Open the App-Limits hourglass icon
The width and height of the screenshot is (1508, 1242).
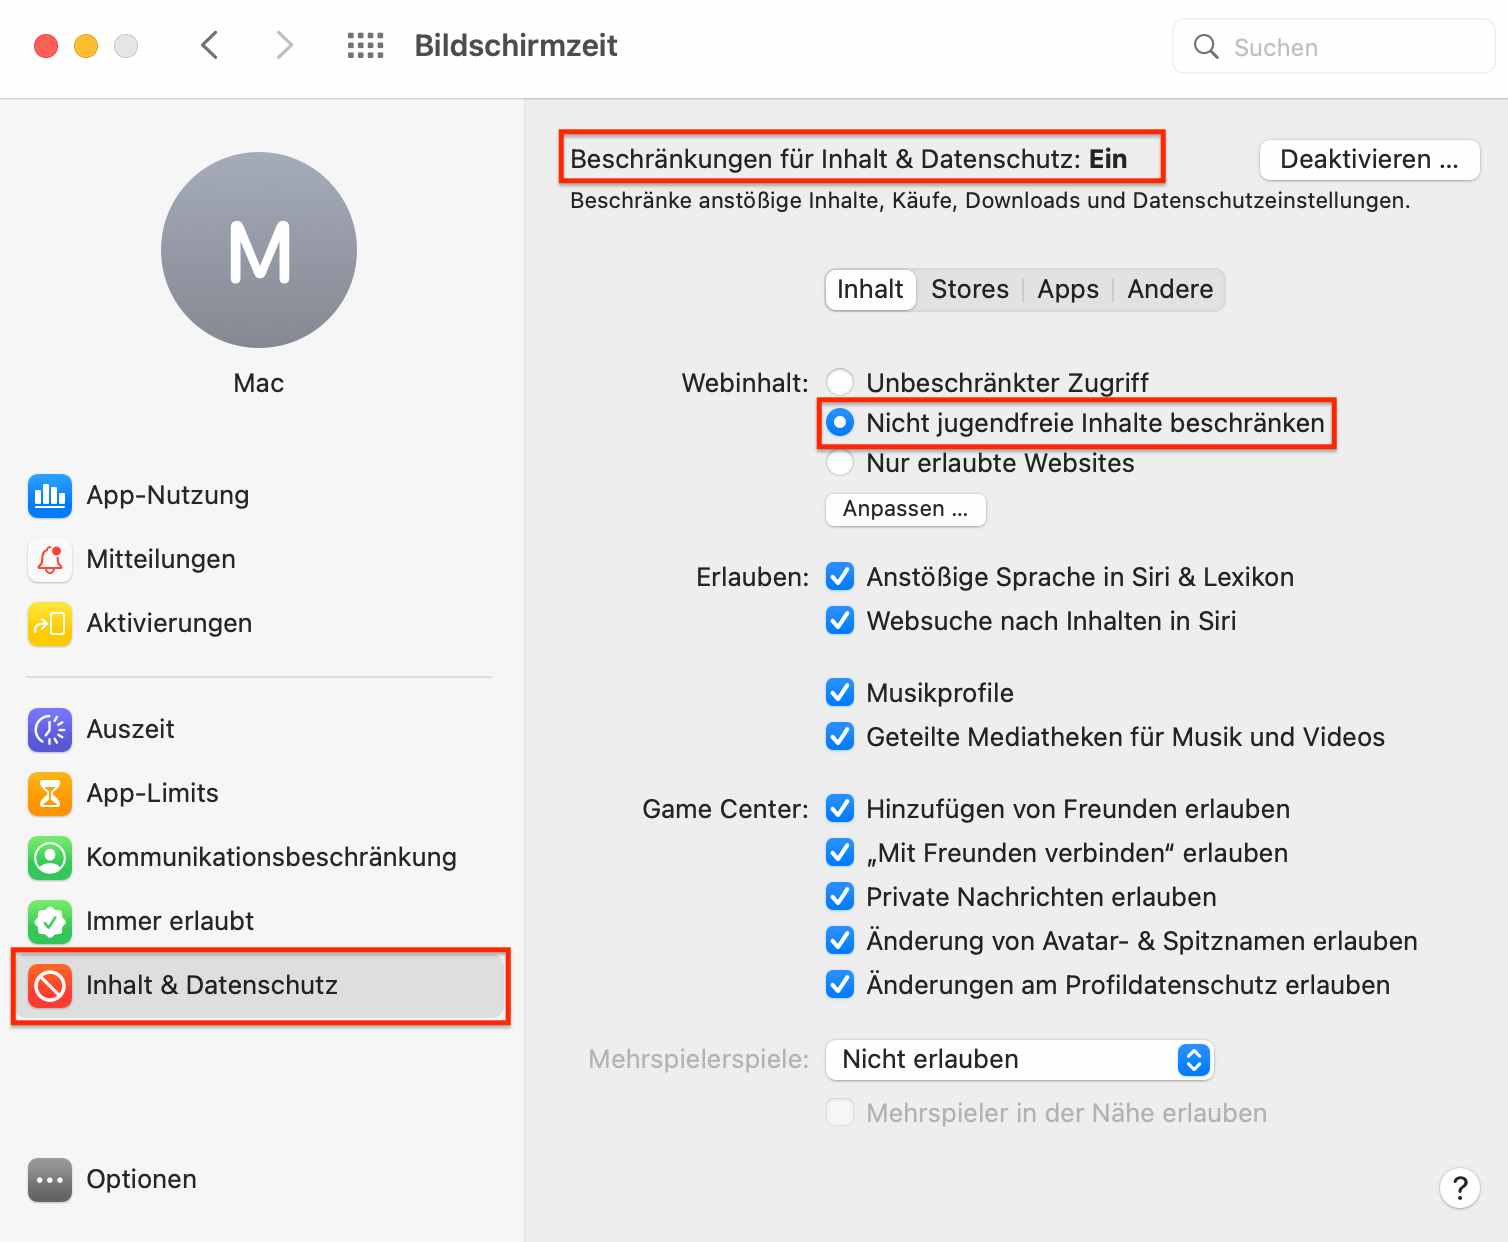coord(50,794)
